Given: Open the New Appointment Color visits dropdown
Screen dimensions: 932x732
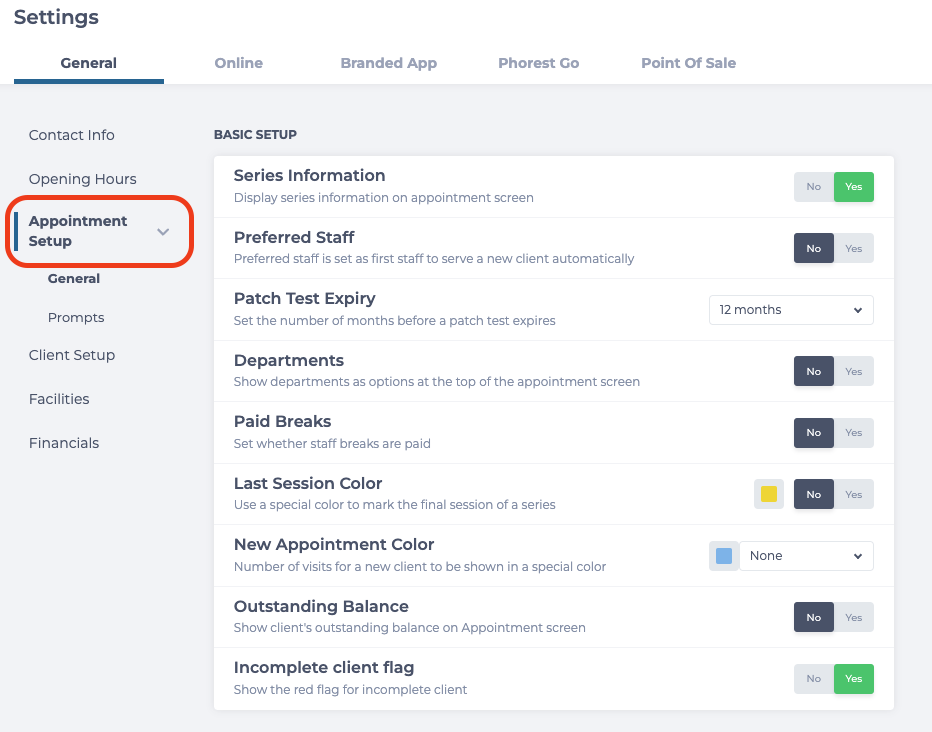Looking at the screenshot, I should click(x=806, y=556).
